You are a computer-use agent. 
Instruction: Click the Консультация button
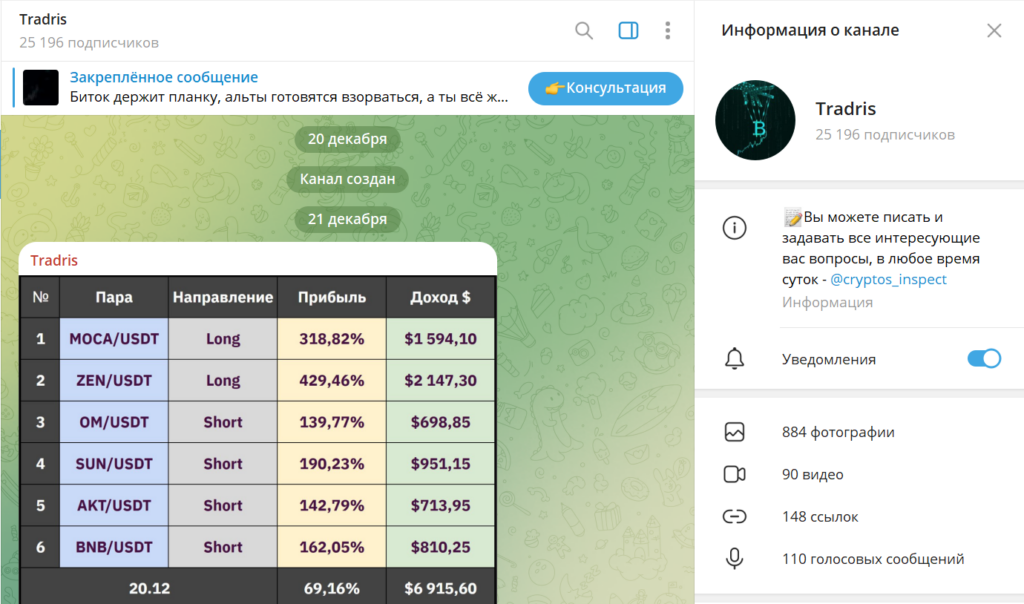coord(605,88)
